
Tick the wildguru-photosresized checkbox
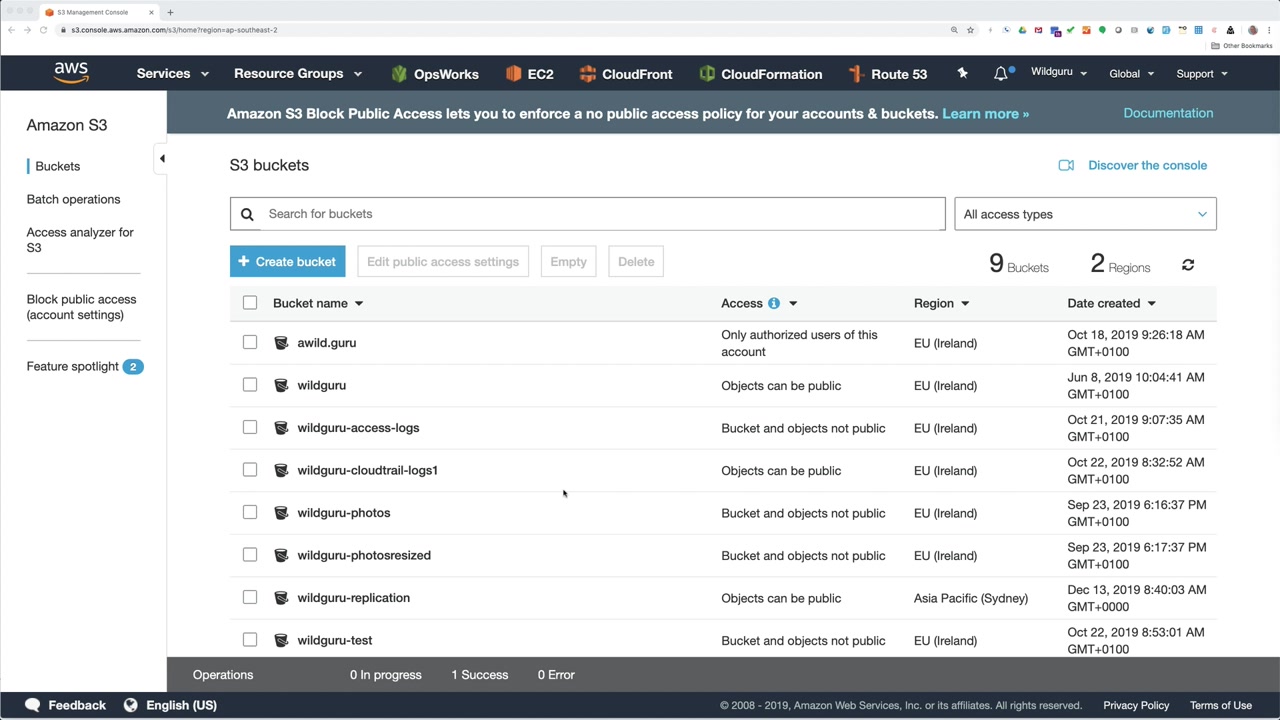(250, 555)
